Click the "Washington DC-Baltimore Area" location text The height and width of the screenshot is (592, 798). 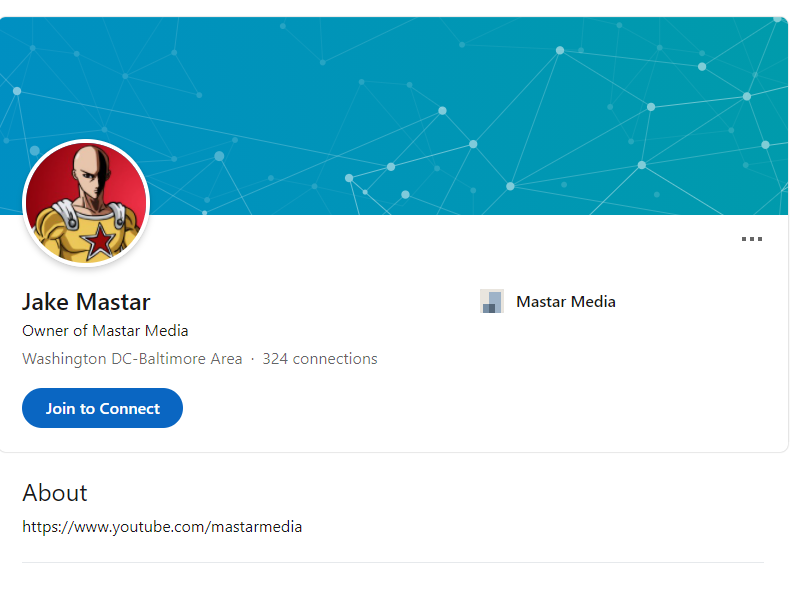click(x=132, y=359)
